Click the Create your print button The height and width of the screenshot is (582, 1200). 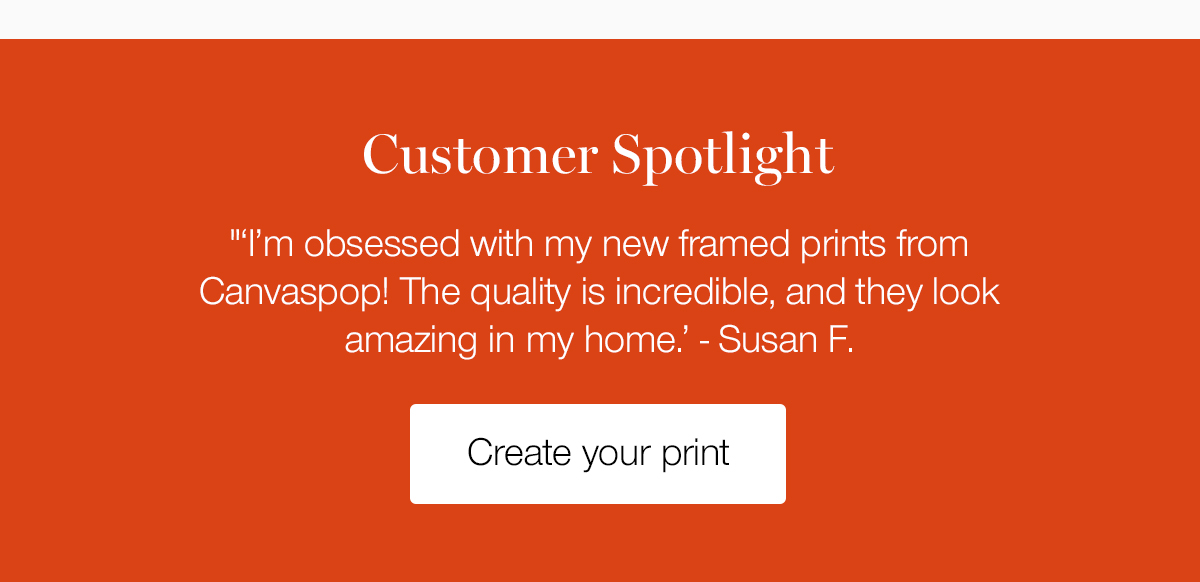pos(597,453)
